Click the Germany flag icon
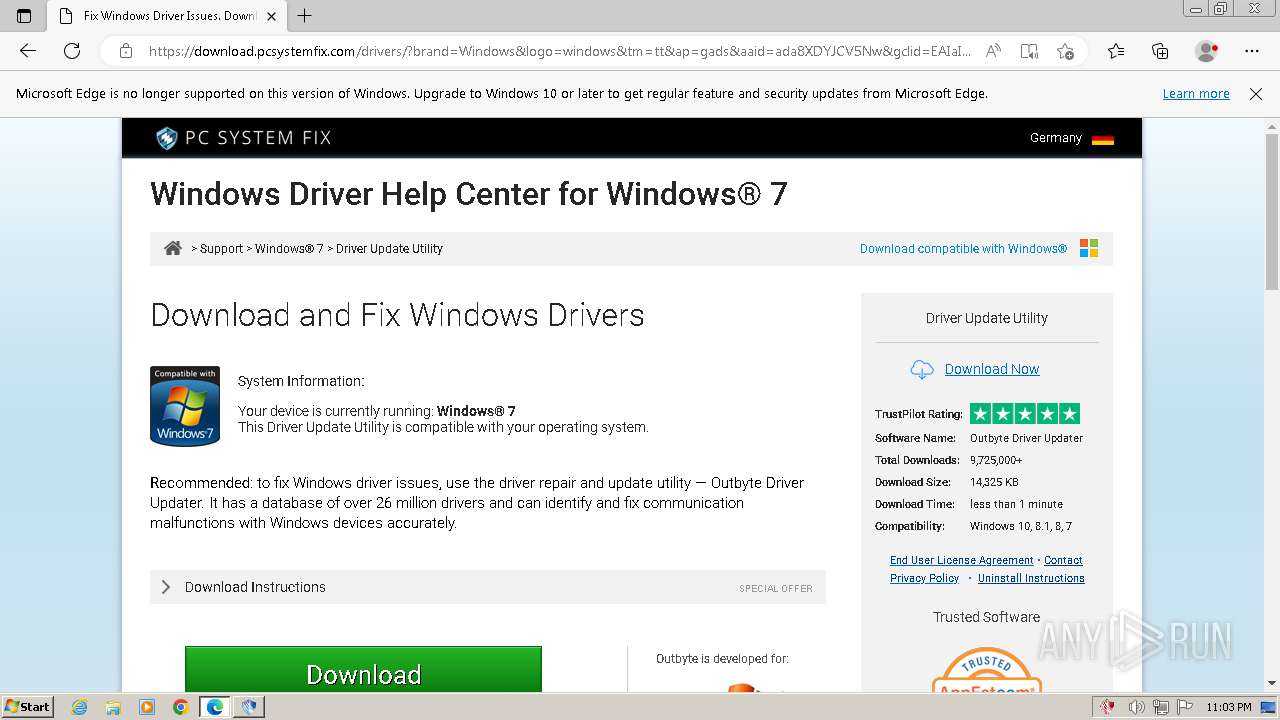This screenshot has width=1280, height=720. (x=1102, y=139)
